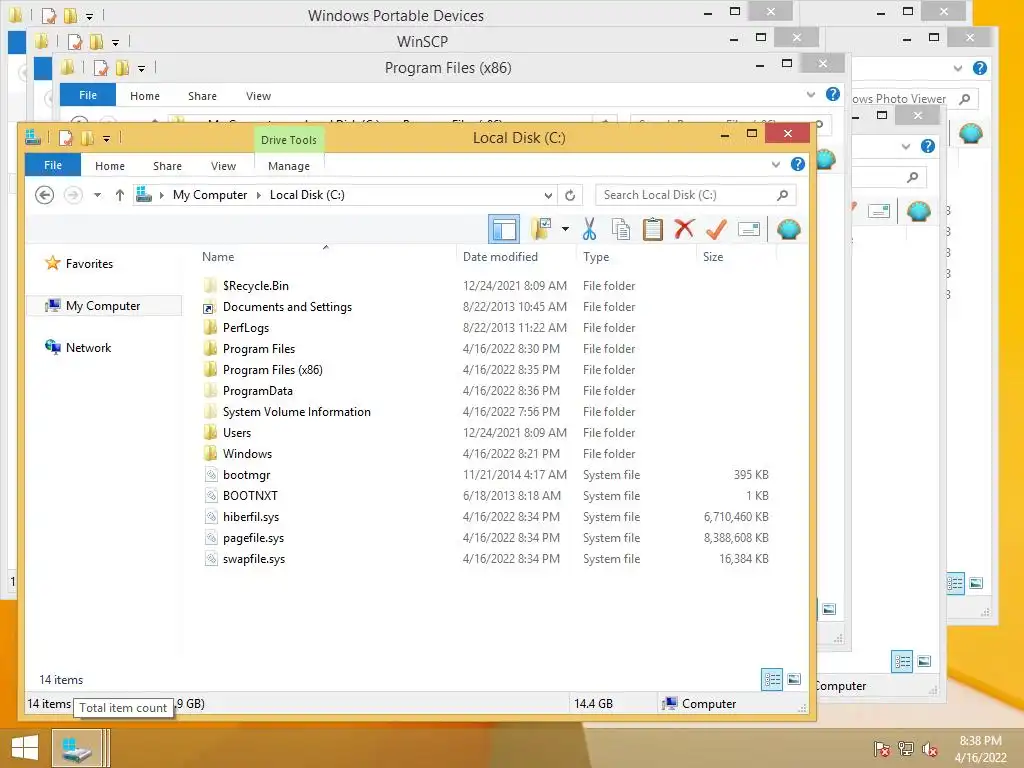The height and width of the screenshot is (768, 1024).
Task: Switch to large icons view in Local Disk window
Action: pos(794,680)
